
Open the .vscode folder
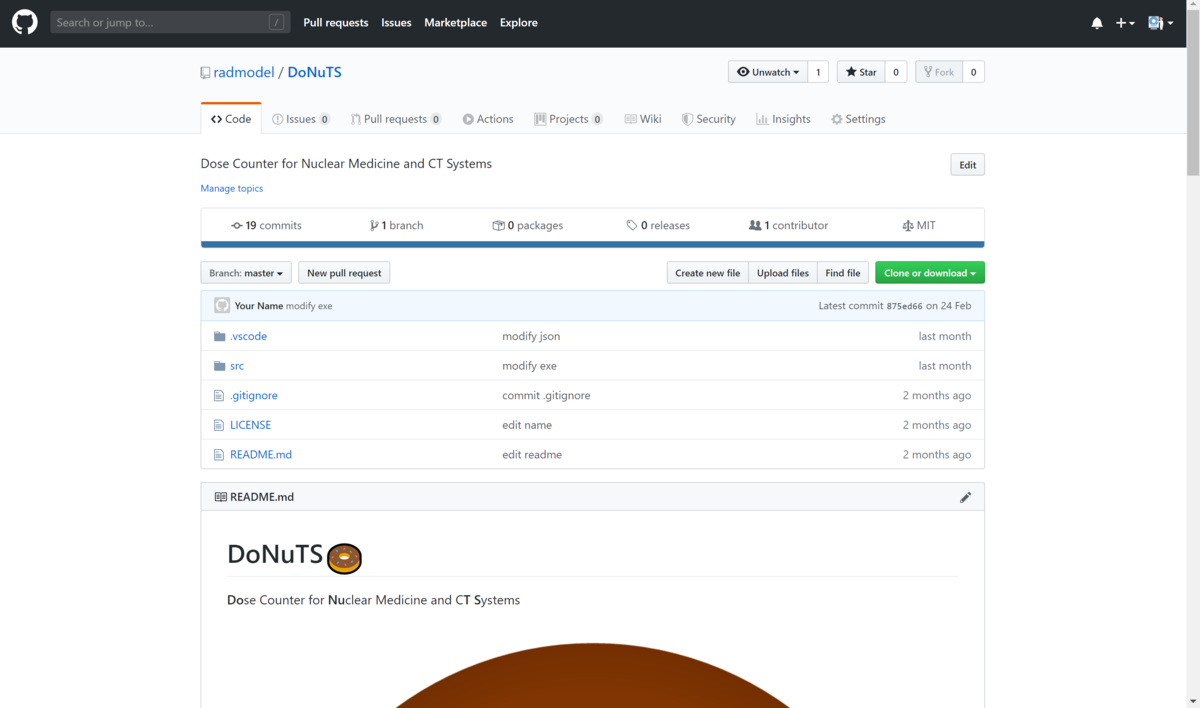[x=248, y=336]
